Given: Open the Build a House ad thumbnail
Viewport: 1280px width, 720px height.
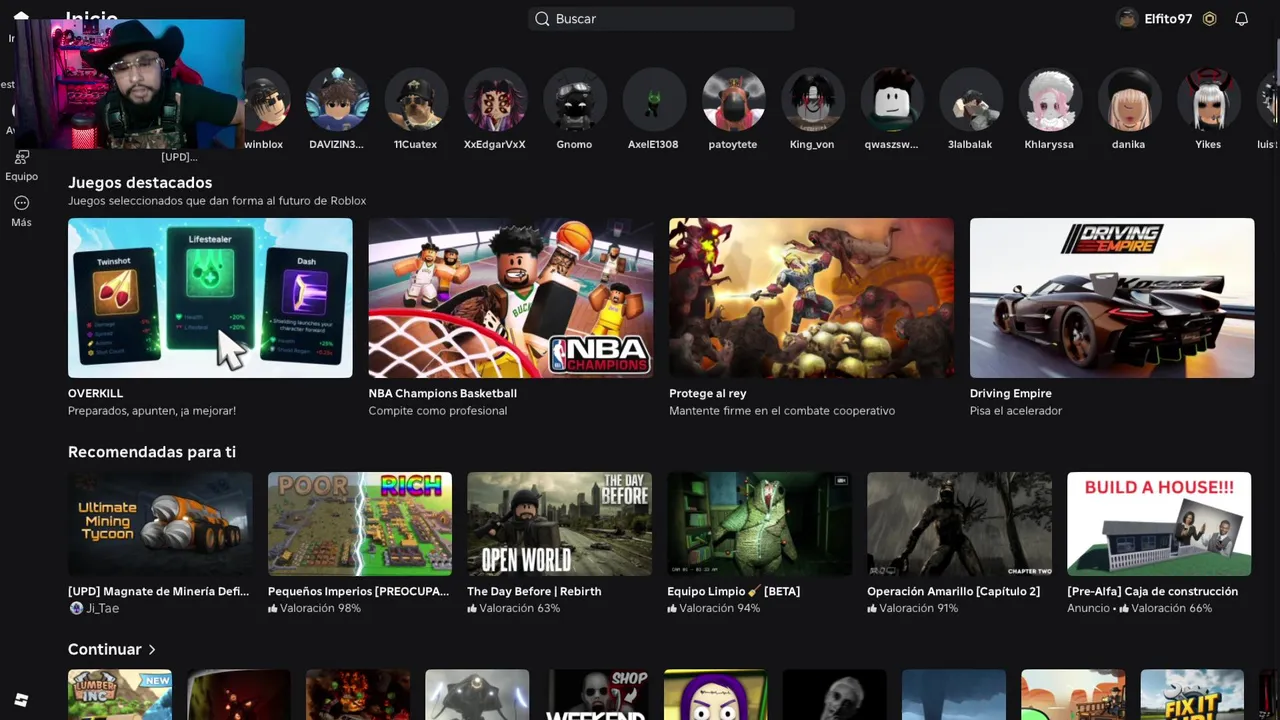Looking at the screenshot, I should (x=1159, y=524).
